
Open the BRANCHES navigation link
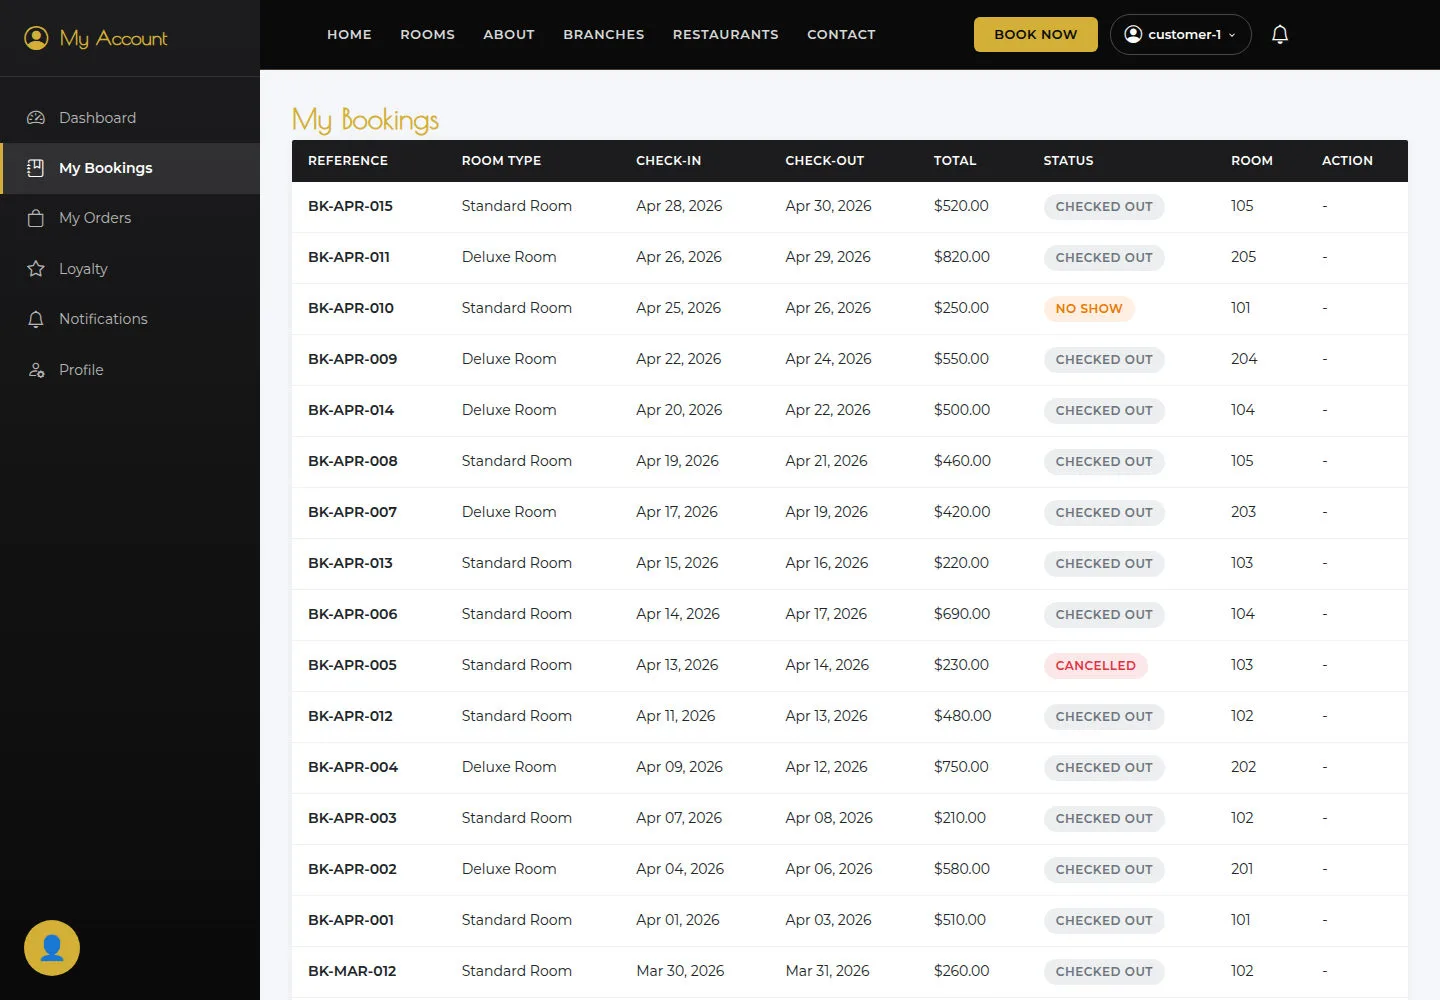[604, 35]
